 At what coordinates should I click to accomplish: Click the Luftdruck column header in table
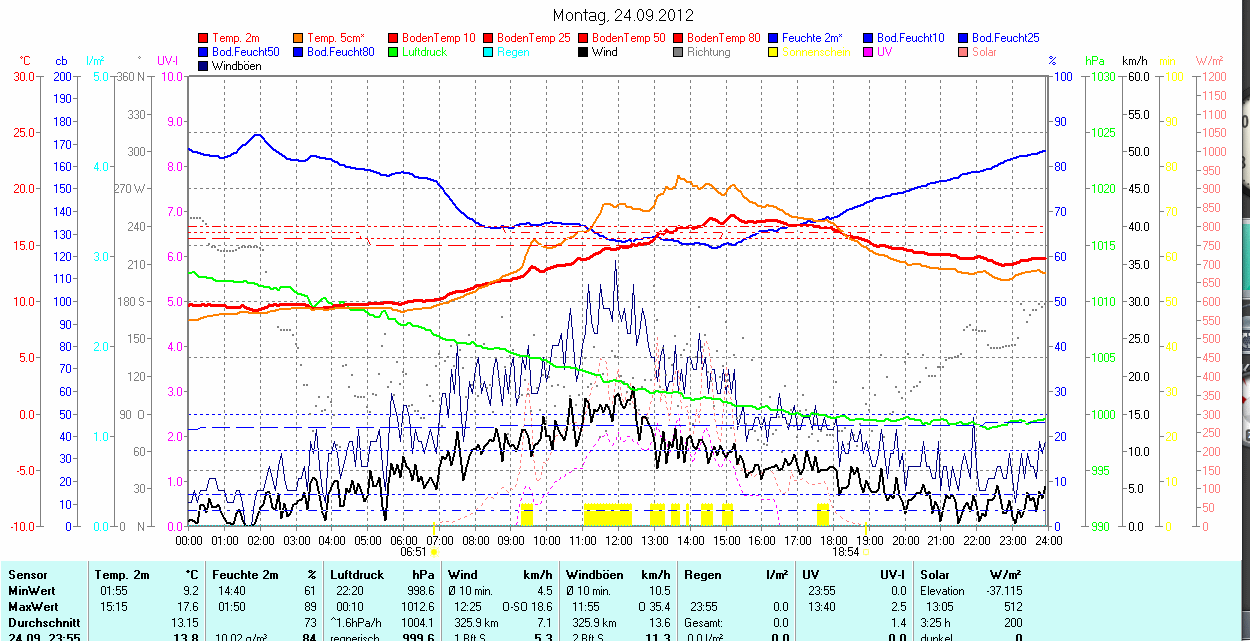pyautogui.click(x=357, y=575)
